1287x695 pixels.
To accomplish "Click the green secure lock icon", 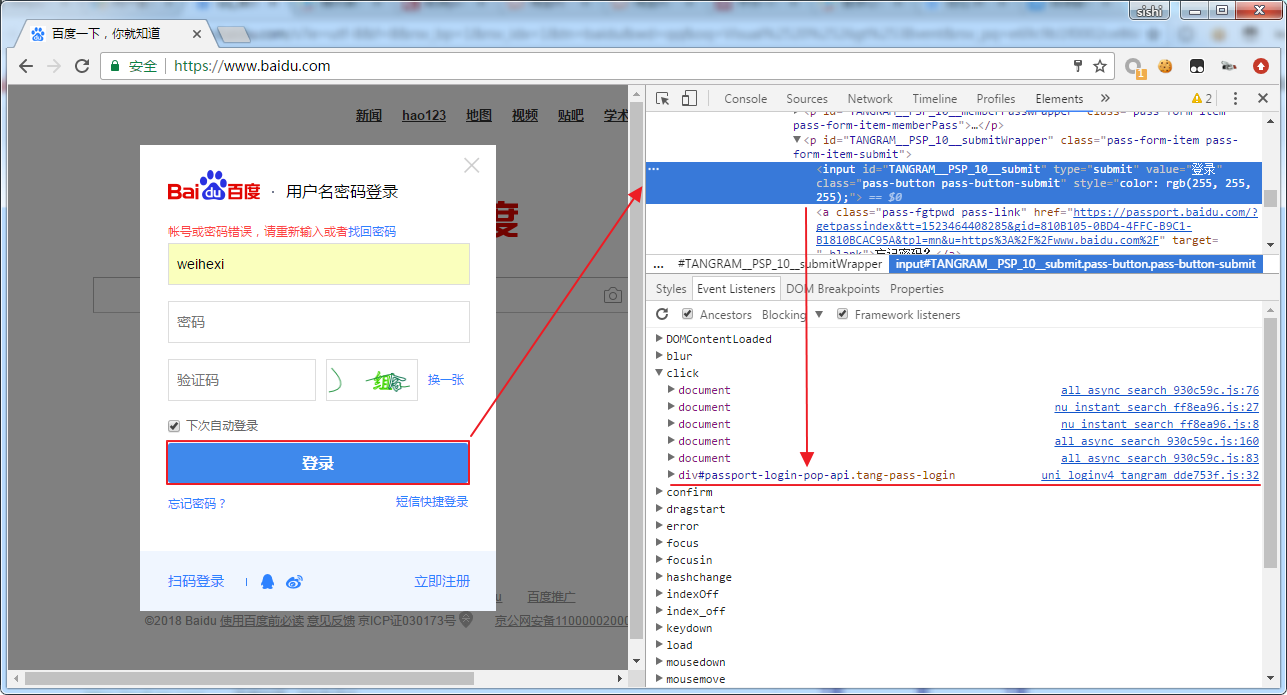I will (115, 66).
